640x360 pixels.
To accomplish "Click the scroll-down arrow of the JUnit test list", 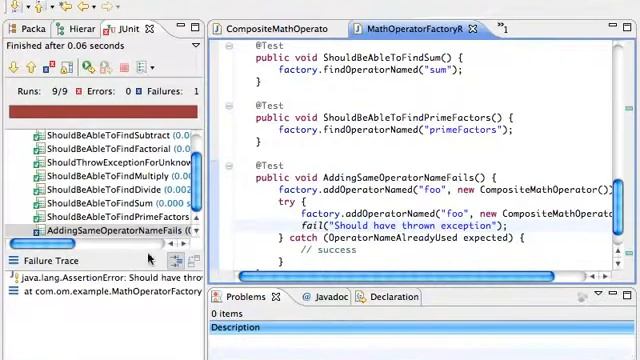I will coord(196,231).
